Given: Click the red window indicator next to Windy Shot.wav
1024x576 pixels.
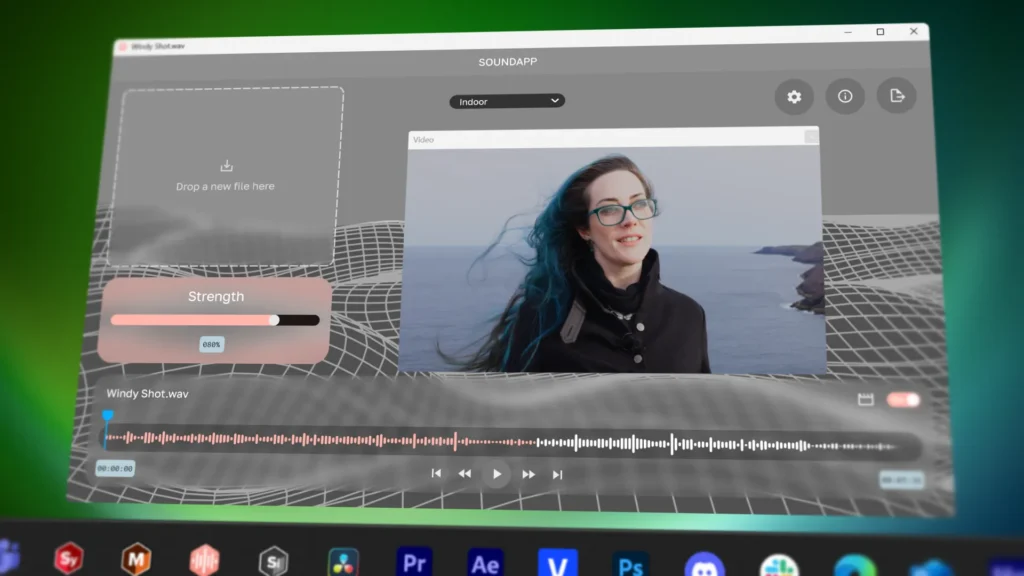Looking at the screenshot, I should 122,46.
